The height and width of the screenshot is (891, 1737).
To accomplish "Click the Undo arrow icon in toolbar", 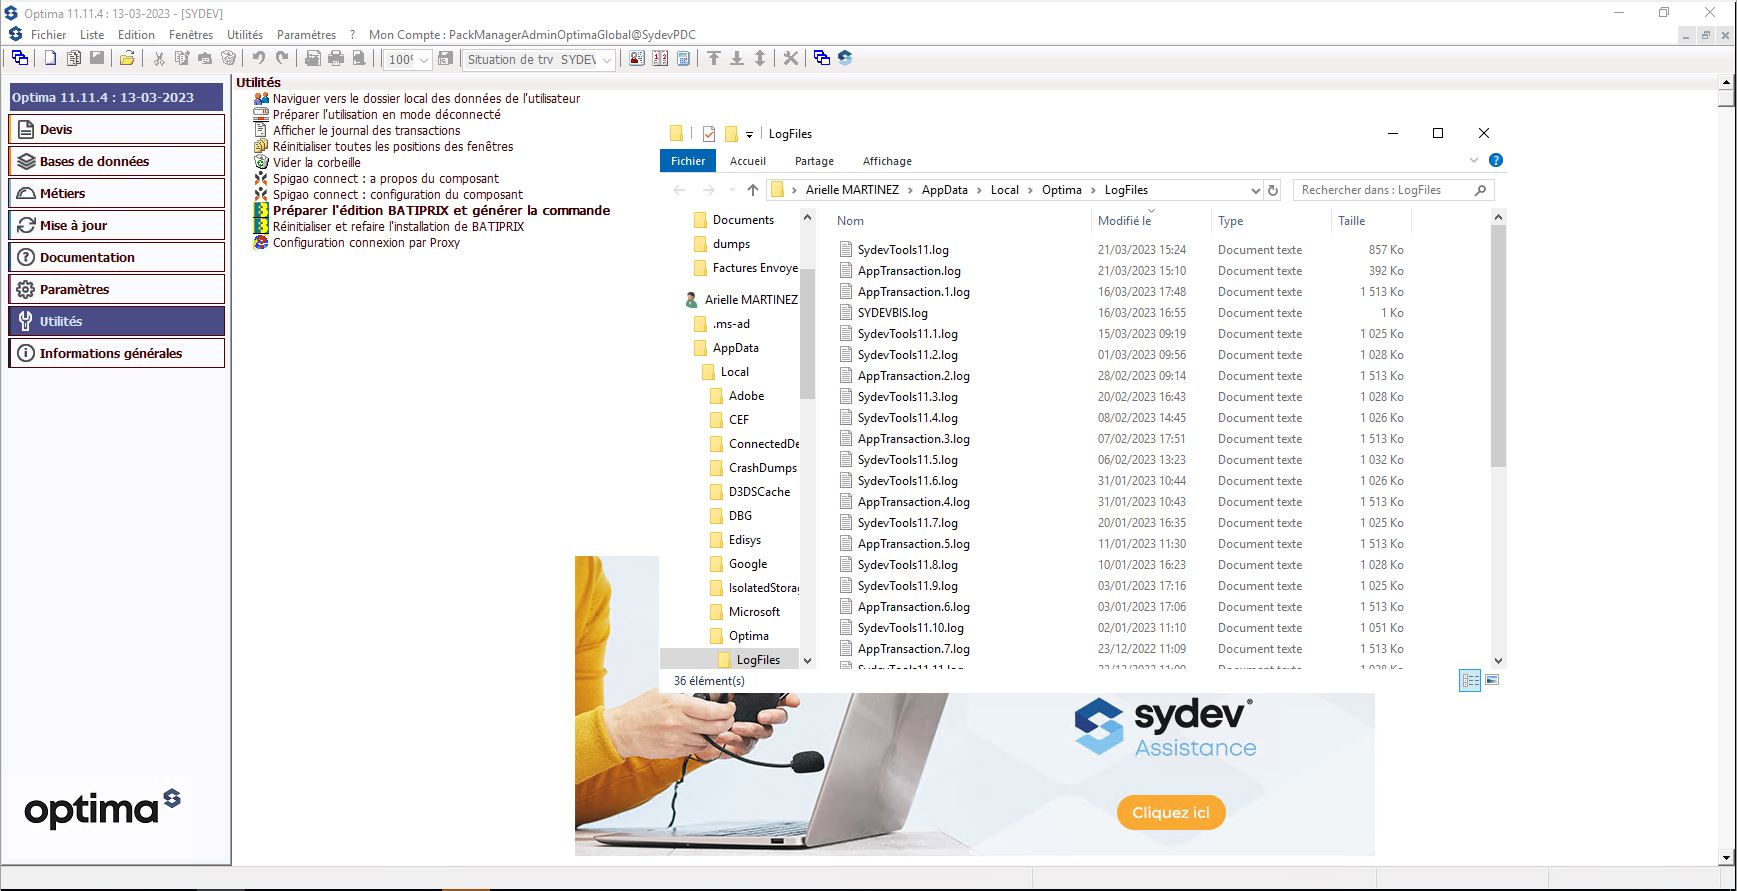I will 259,58.
